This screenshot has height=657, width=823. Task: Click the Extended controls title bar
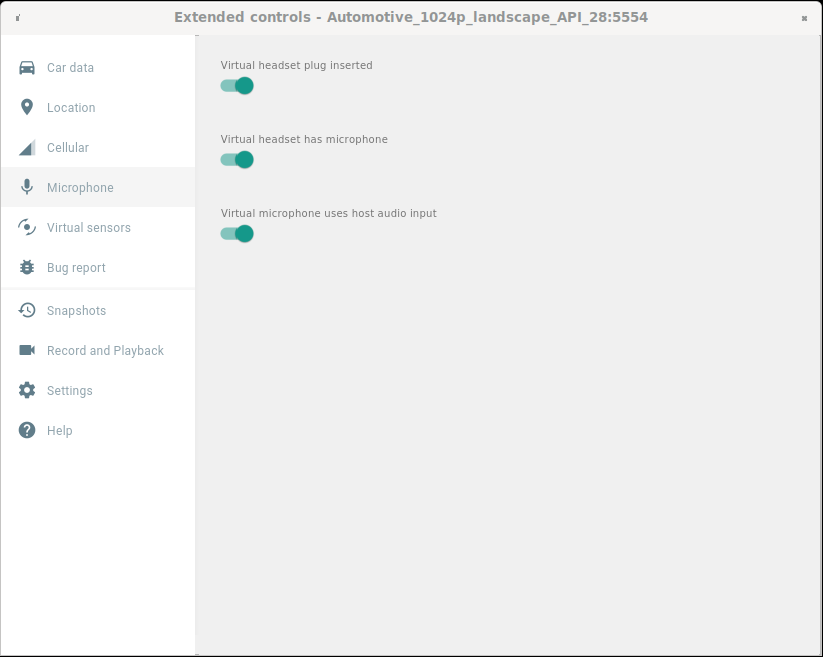tap(411, 16)
